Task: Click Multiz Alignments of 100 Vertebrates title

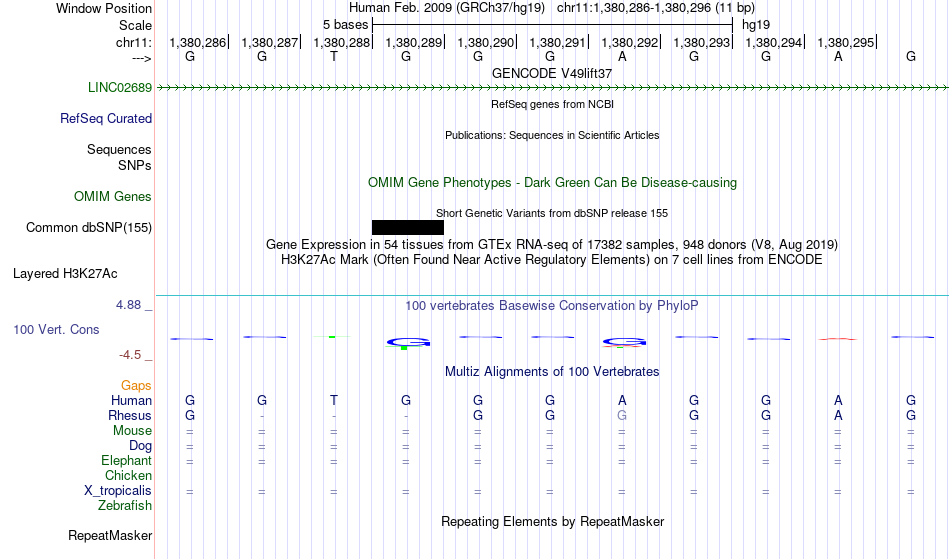Action: pos(552,372)
